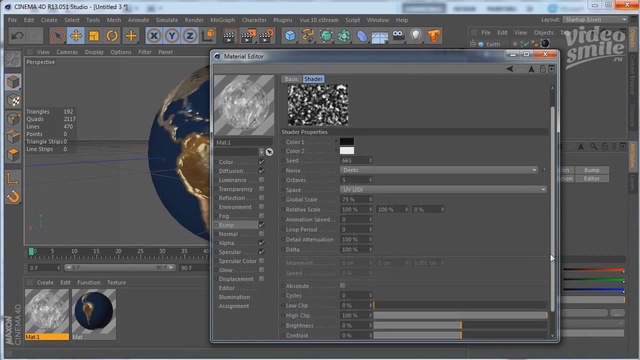Screen dimensions: 640x360
Task: Open the spline tools icon
Action: click(x=308, y=36)
